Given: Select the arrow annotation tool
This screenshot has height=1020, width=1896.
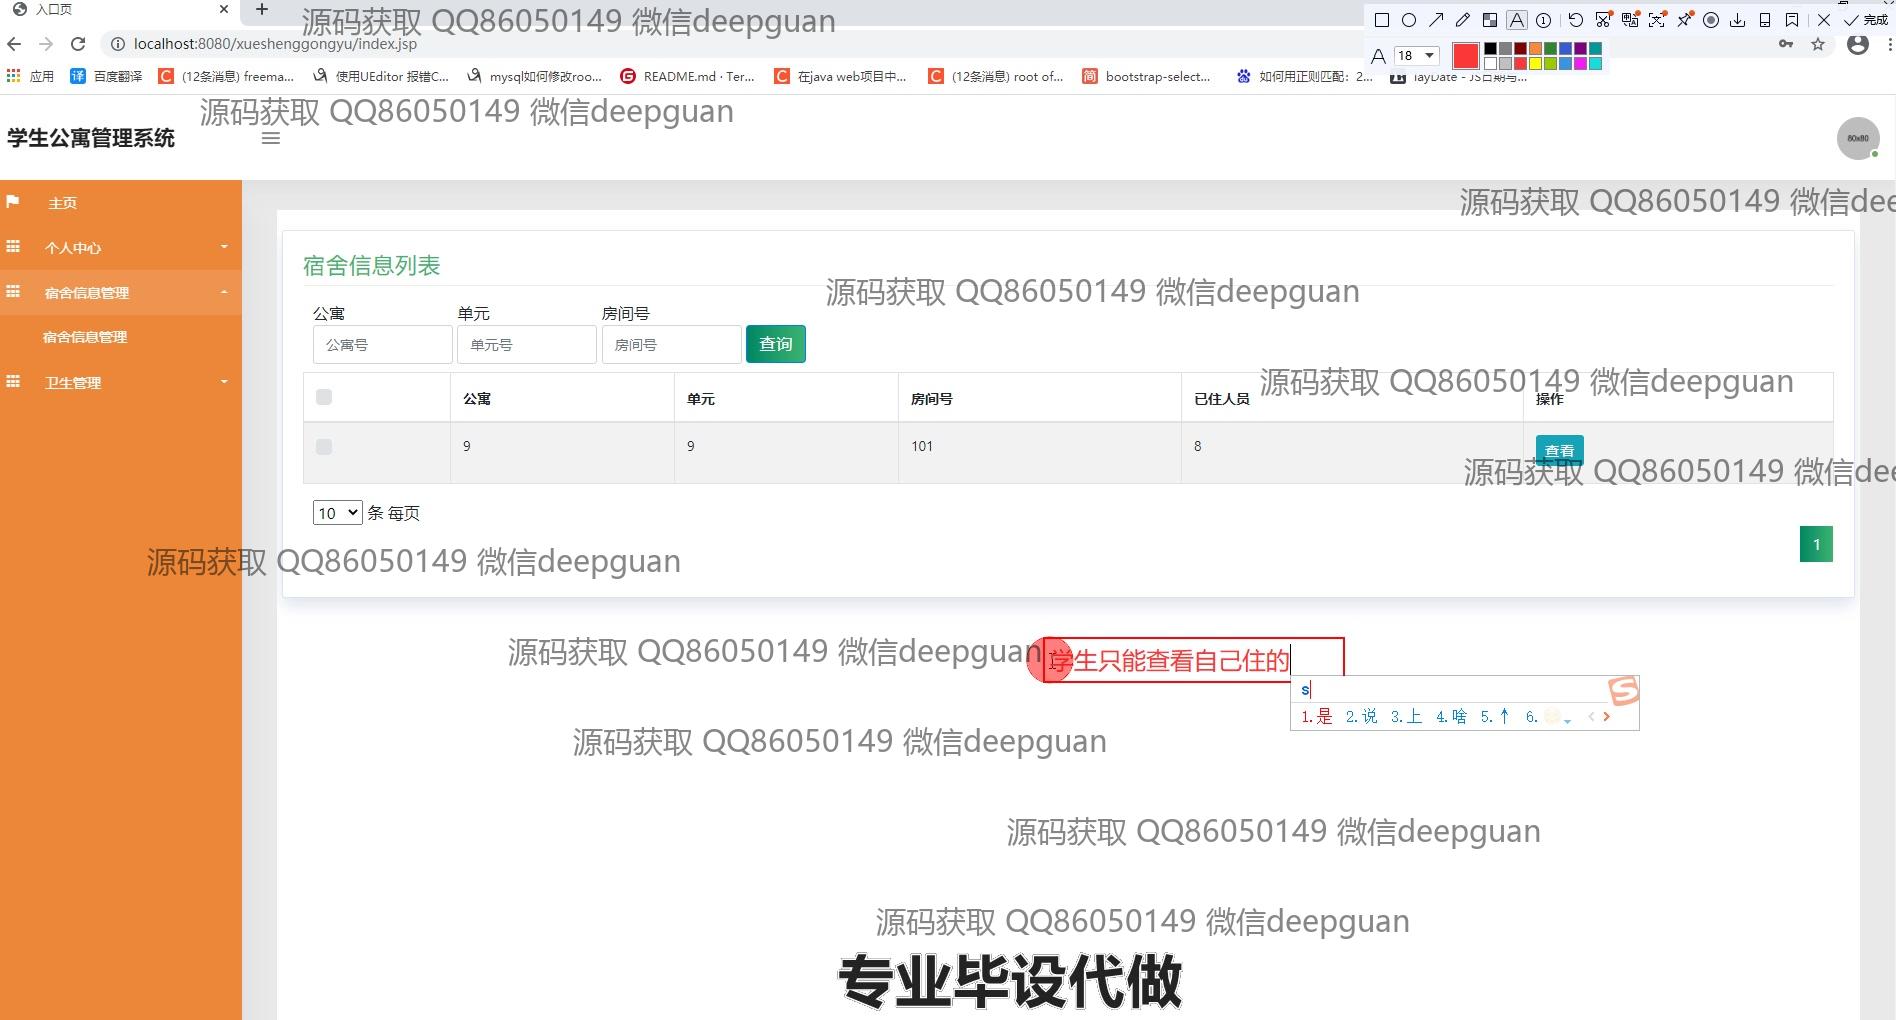Looking at the screenshot, I should point(1437,20).
